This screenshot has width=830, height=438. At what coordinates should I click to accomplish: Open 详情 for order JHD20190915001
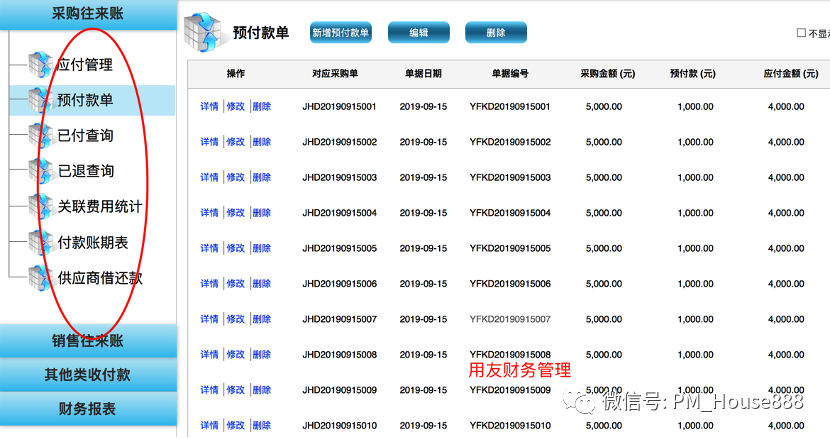[209, 106]
